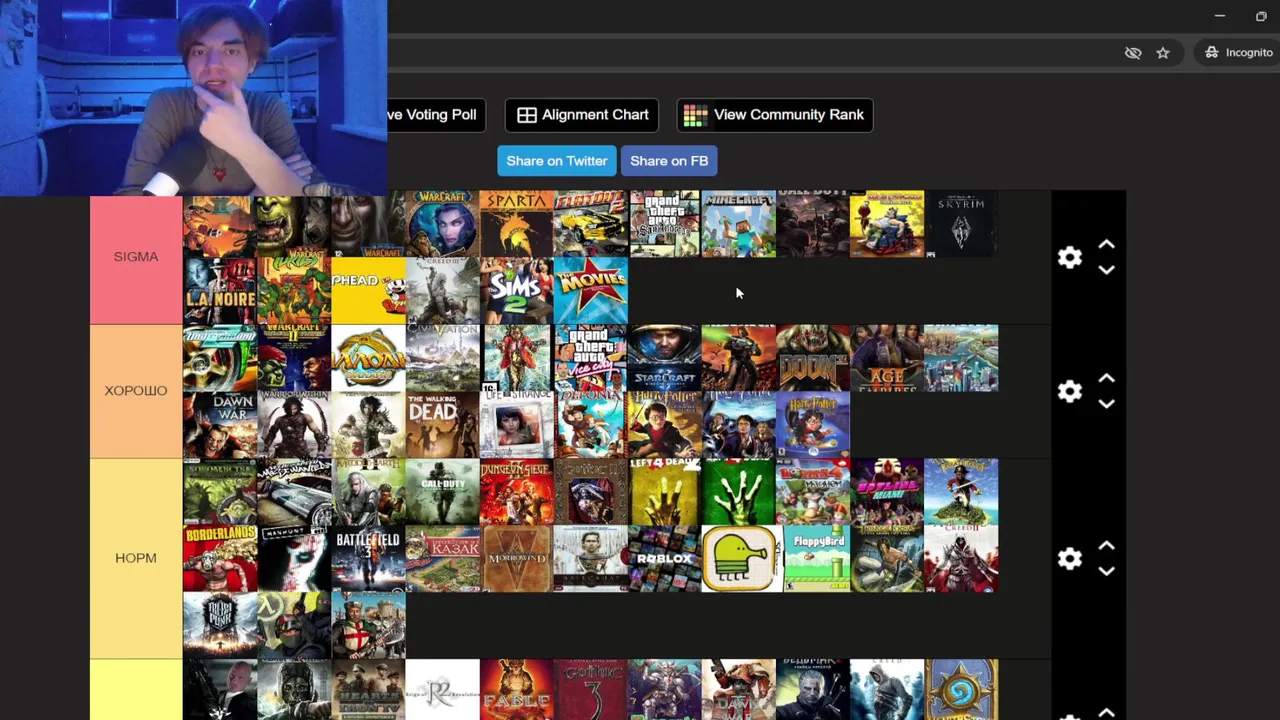Select the Left 4 Dead yellow thumbnail
The width and height of the screenshot is (1280, 720).
click(x=665, y=492)
